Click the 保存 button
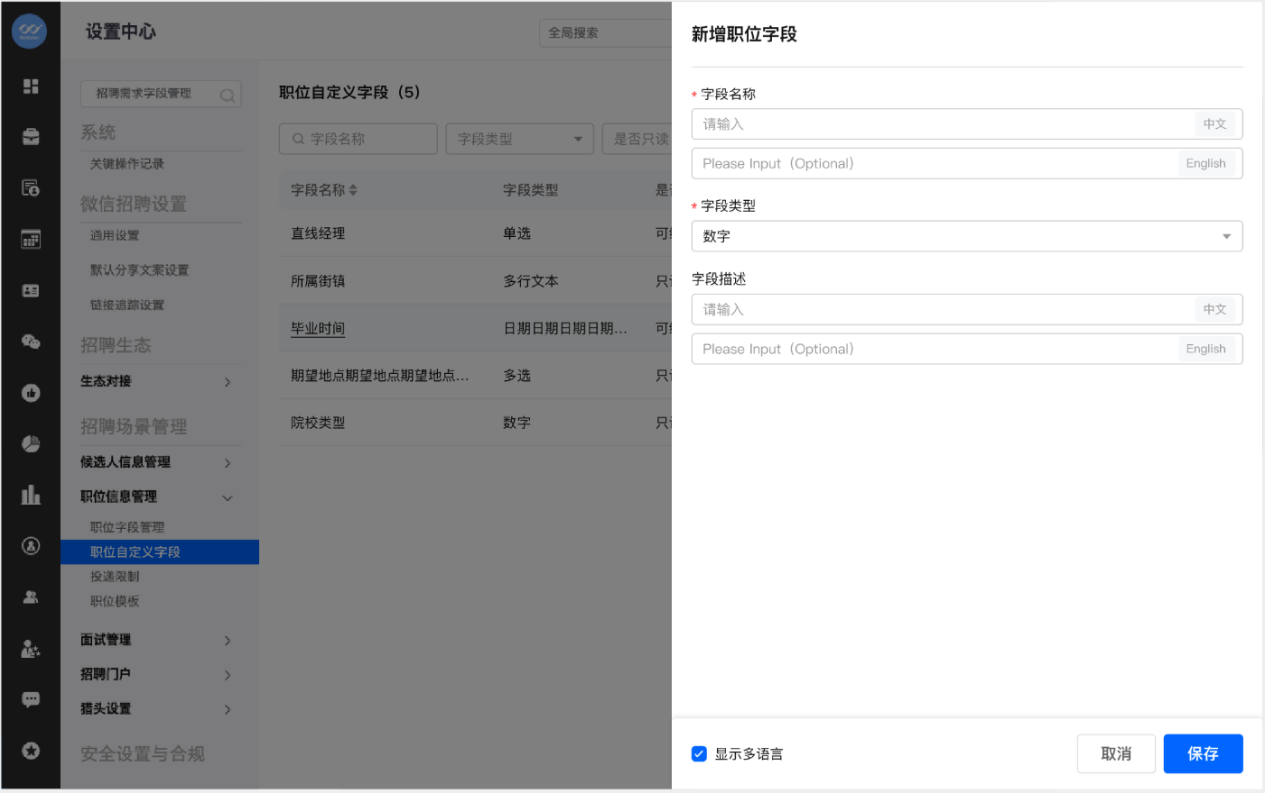The height and width of the screenshot is (793, 1265). pos(1203,754)
